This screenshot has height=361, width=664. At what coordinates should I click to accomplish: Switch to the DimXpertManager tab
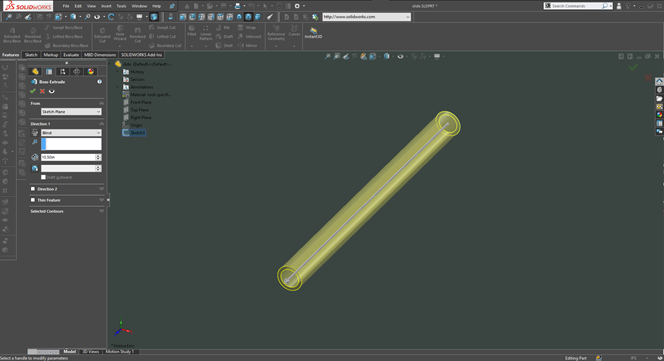[x=77, y=72]
